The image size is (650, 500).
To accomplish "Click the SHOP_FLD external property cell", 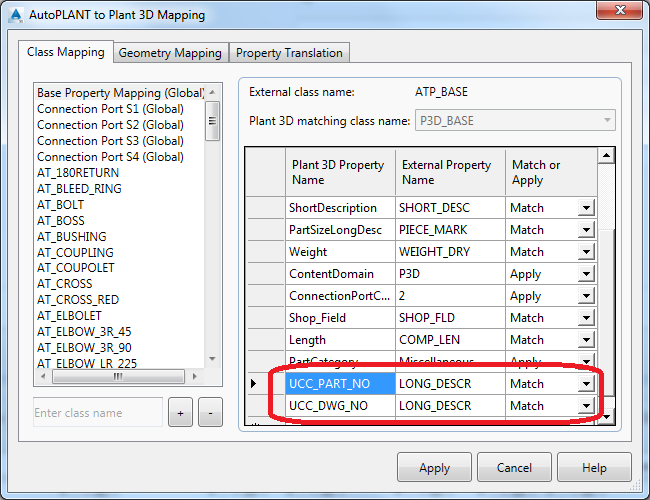I will pos(450,318).
